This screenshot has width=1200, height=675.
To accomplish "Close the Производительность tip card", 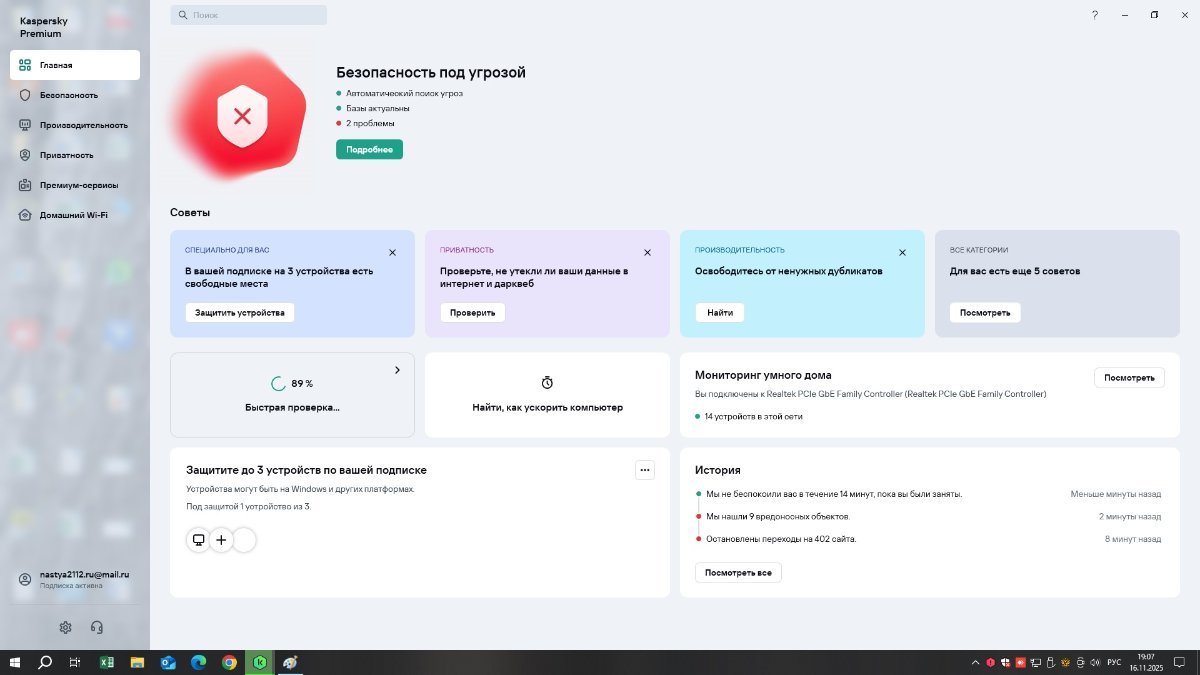I will 902,253.
